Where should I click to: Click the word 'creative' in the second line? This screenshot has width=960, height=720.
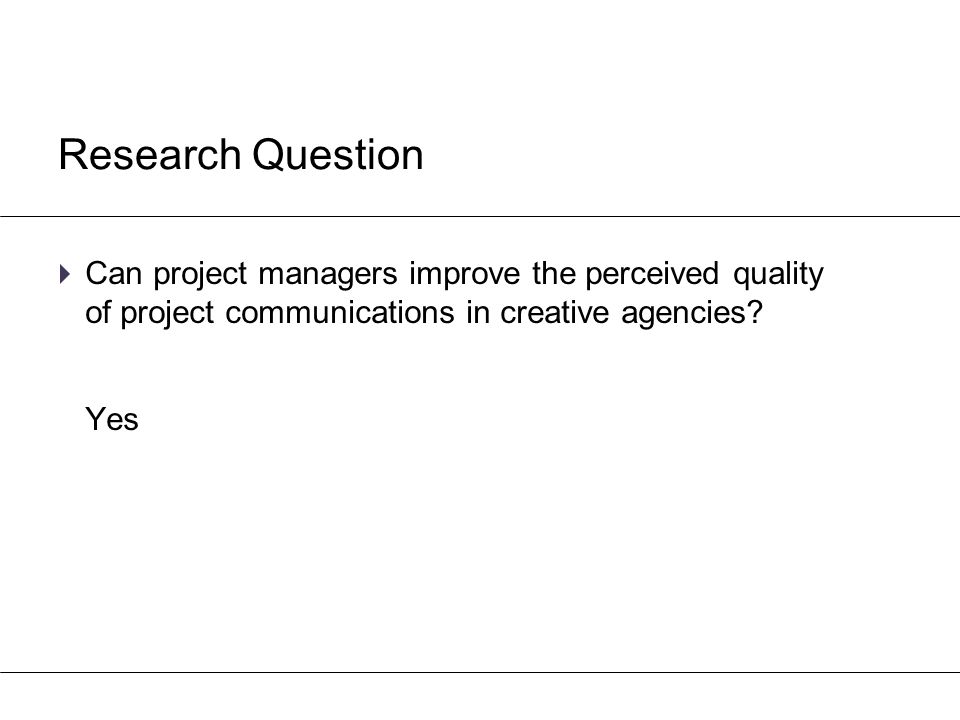(555, 312)
